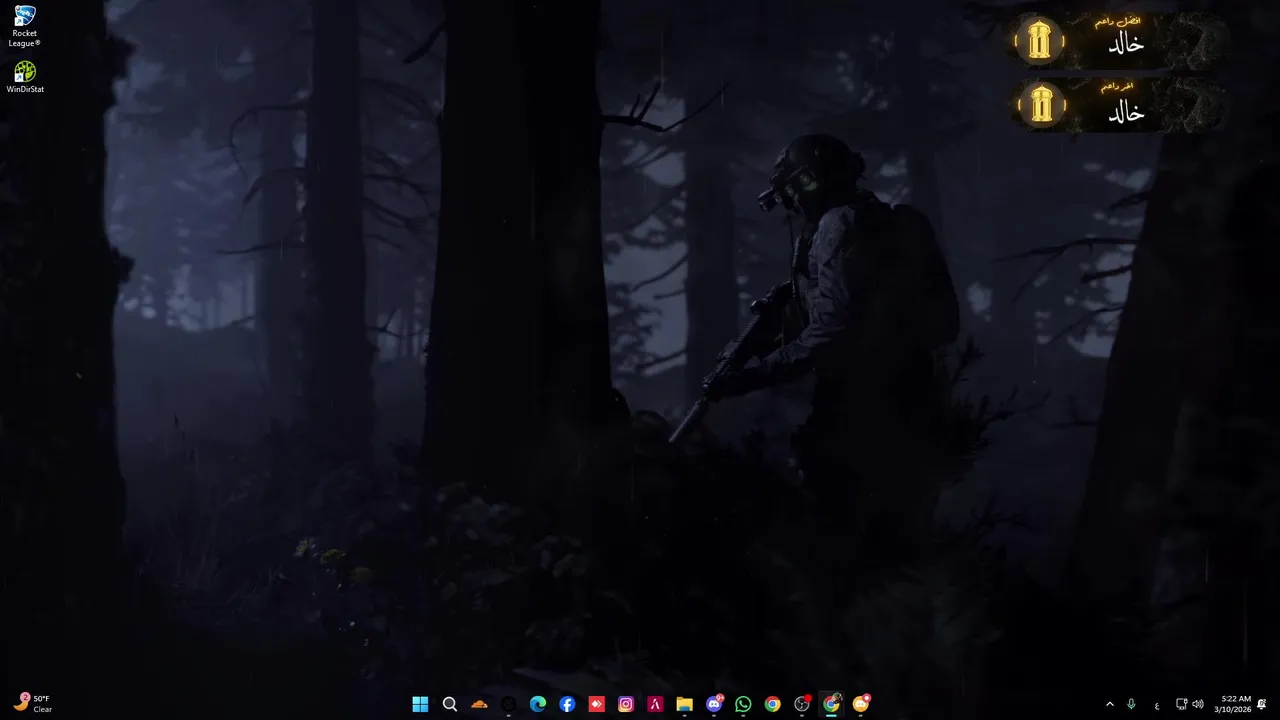
Task: Open Discord with 9+ badge
Action: 714,704
